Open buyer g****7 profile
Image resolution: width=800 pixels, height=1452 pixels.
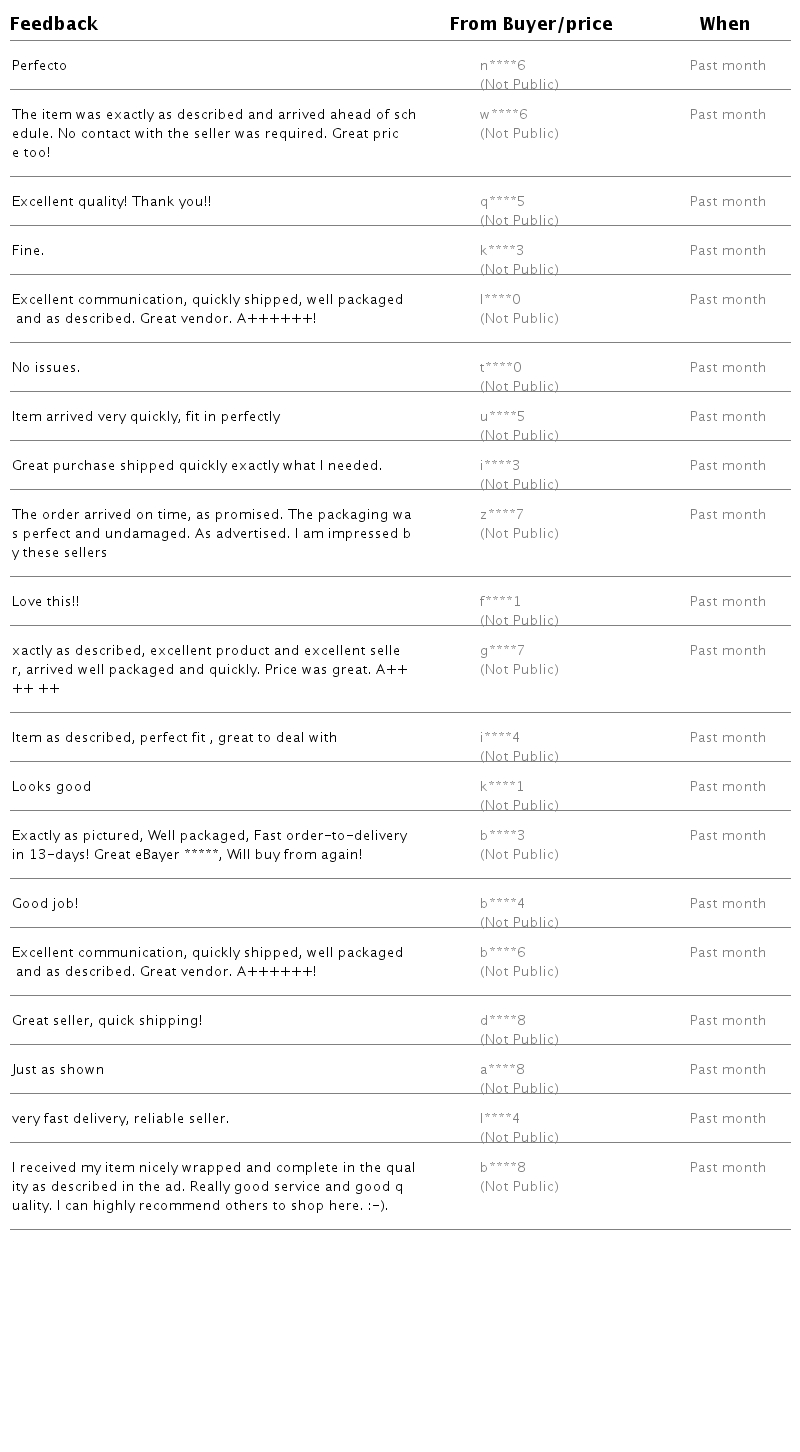tap(502, 651)
